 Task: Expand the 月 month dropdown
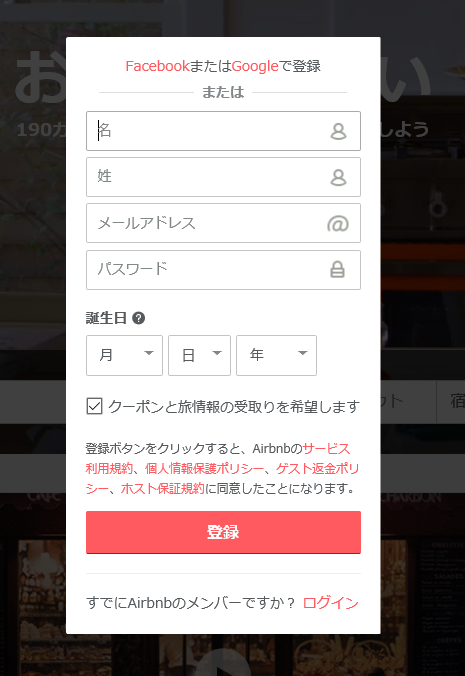(x=124, y=355)
